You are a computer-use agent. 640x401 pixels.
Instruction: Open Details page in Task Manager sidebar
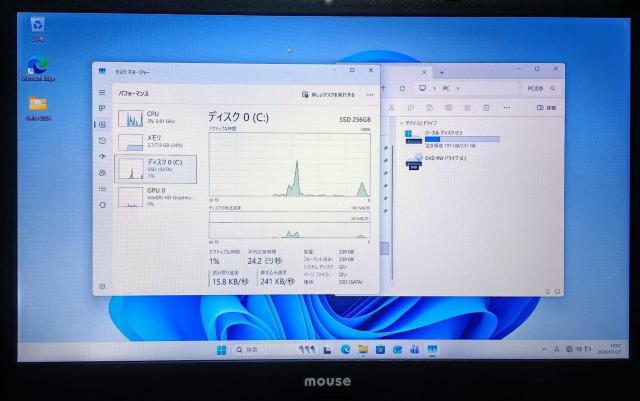point(102,189)
